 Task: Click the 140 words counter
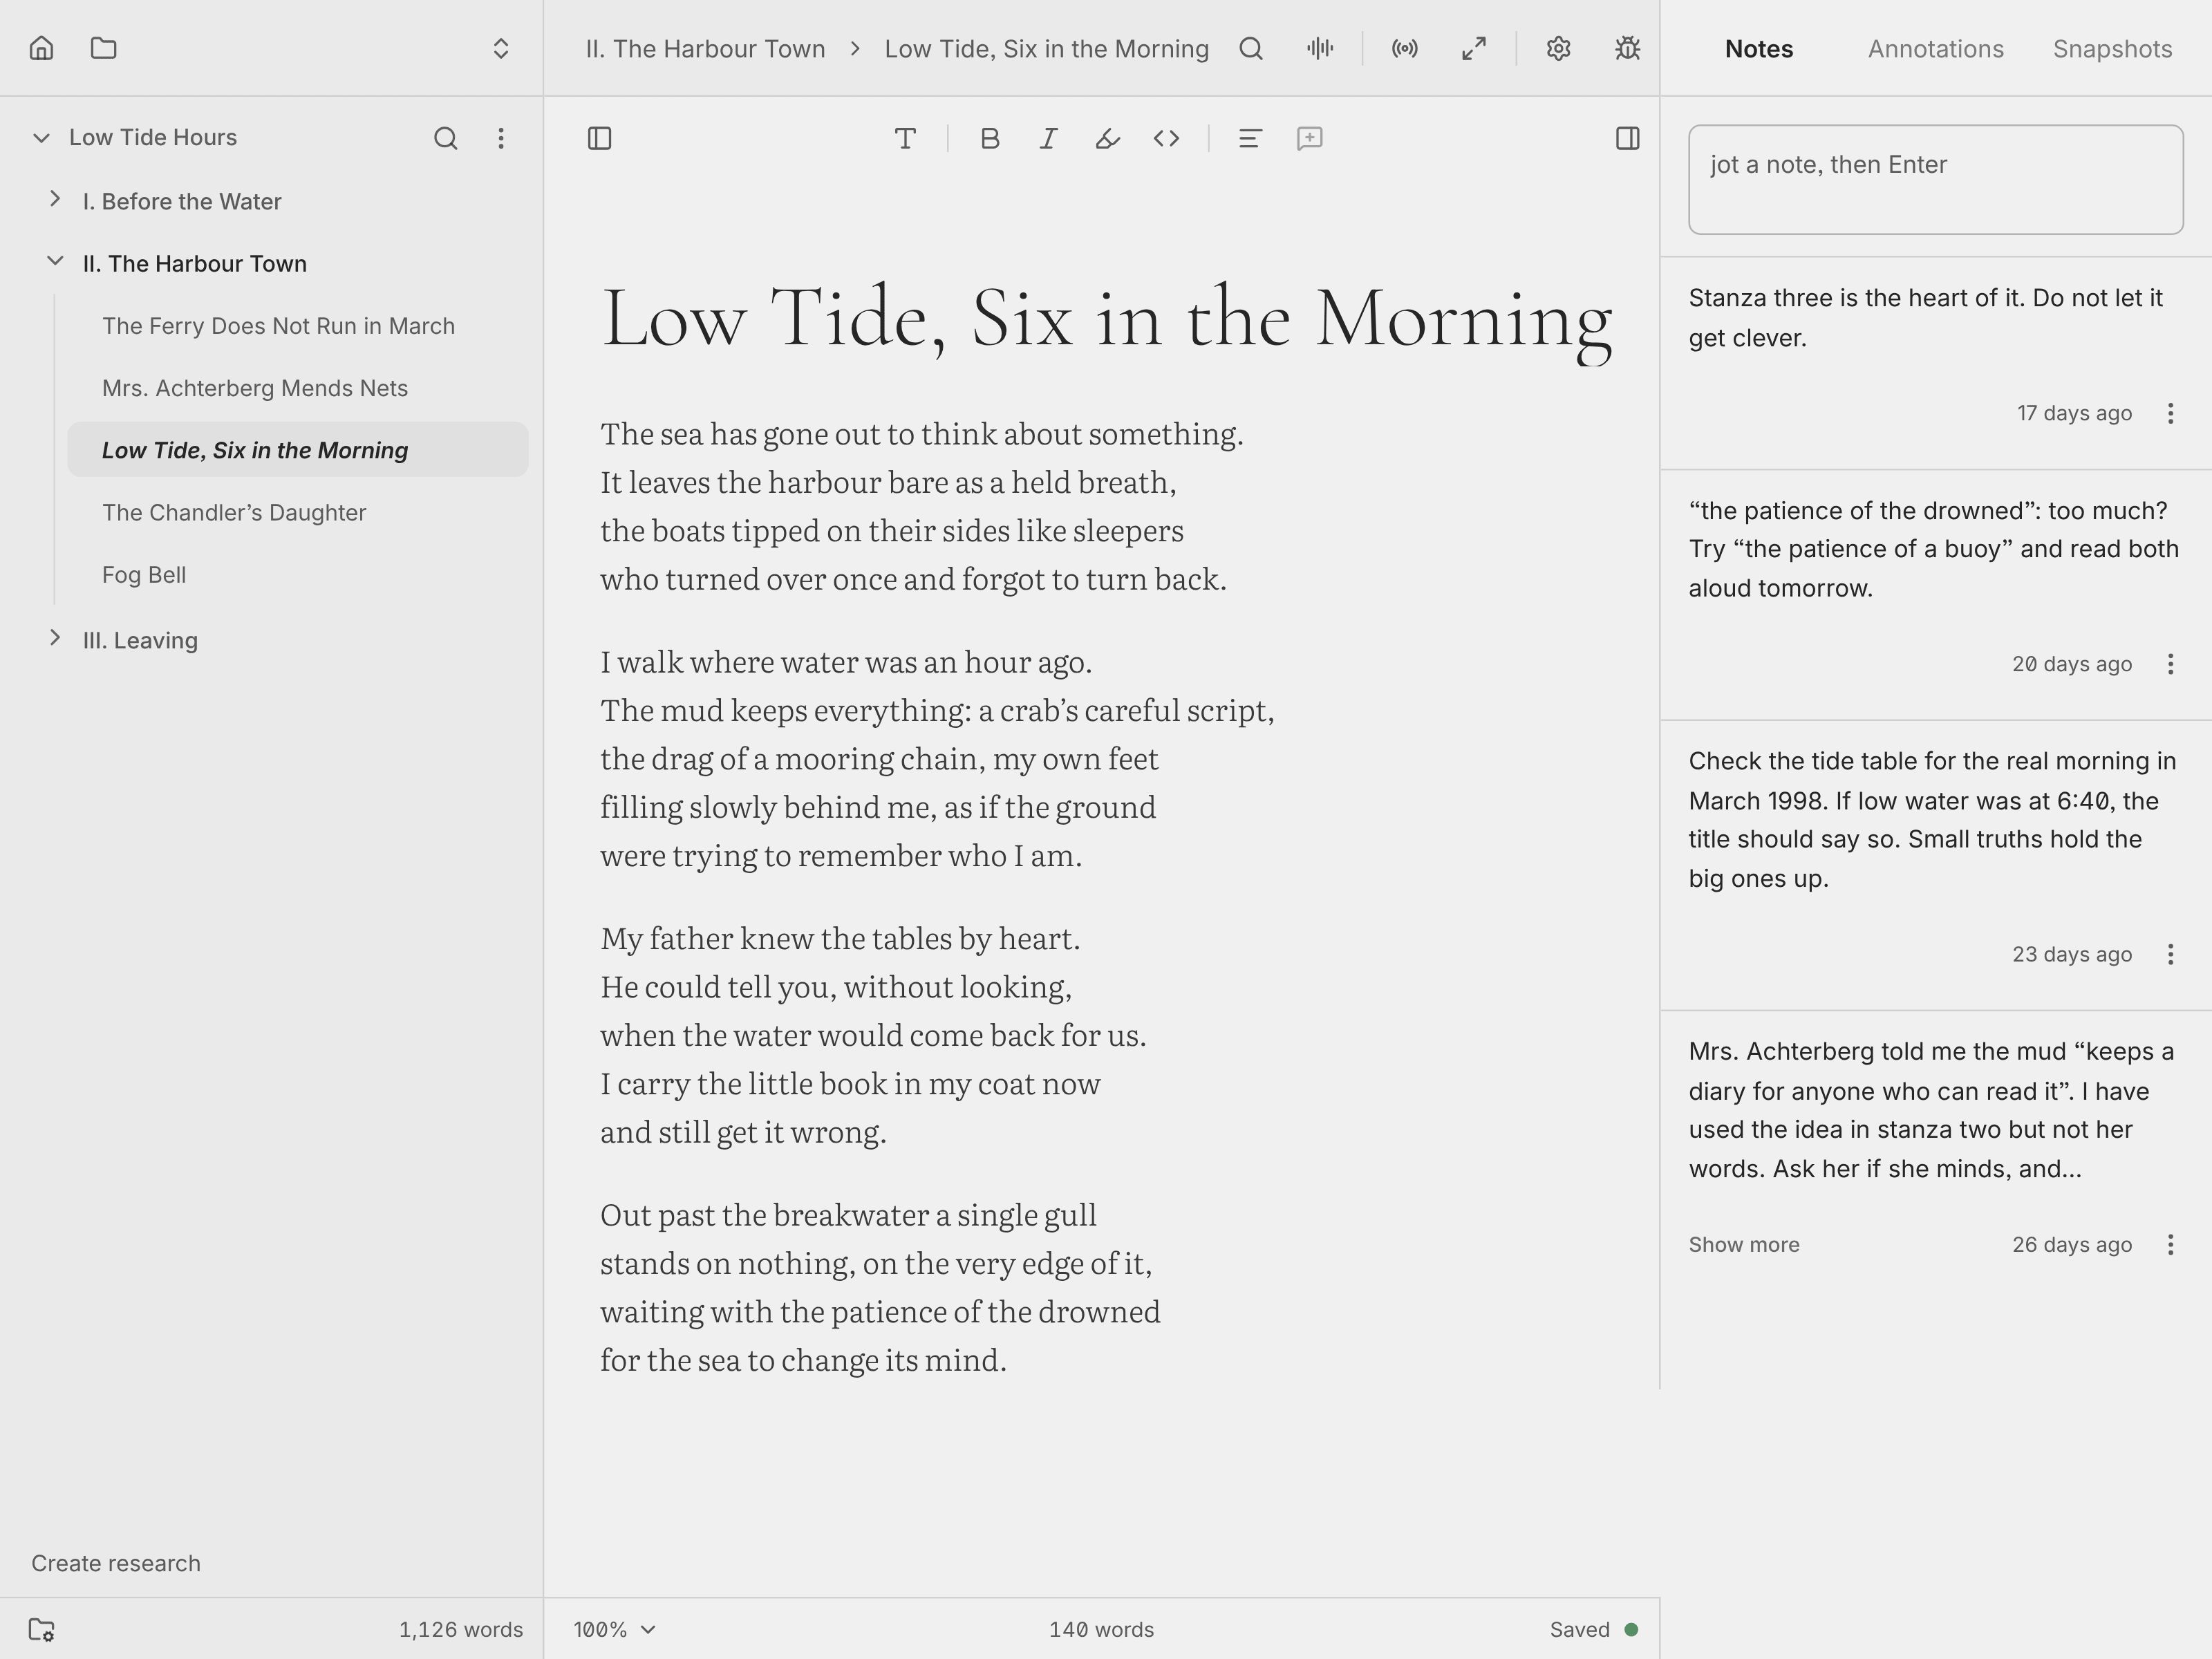click(x=1101, y=1629)
